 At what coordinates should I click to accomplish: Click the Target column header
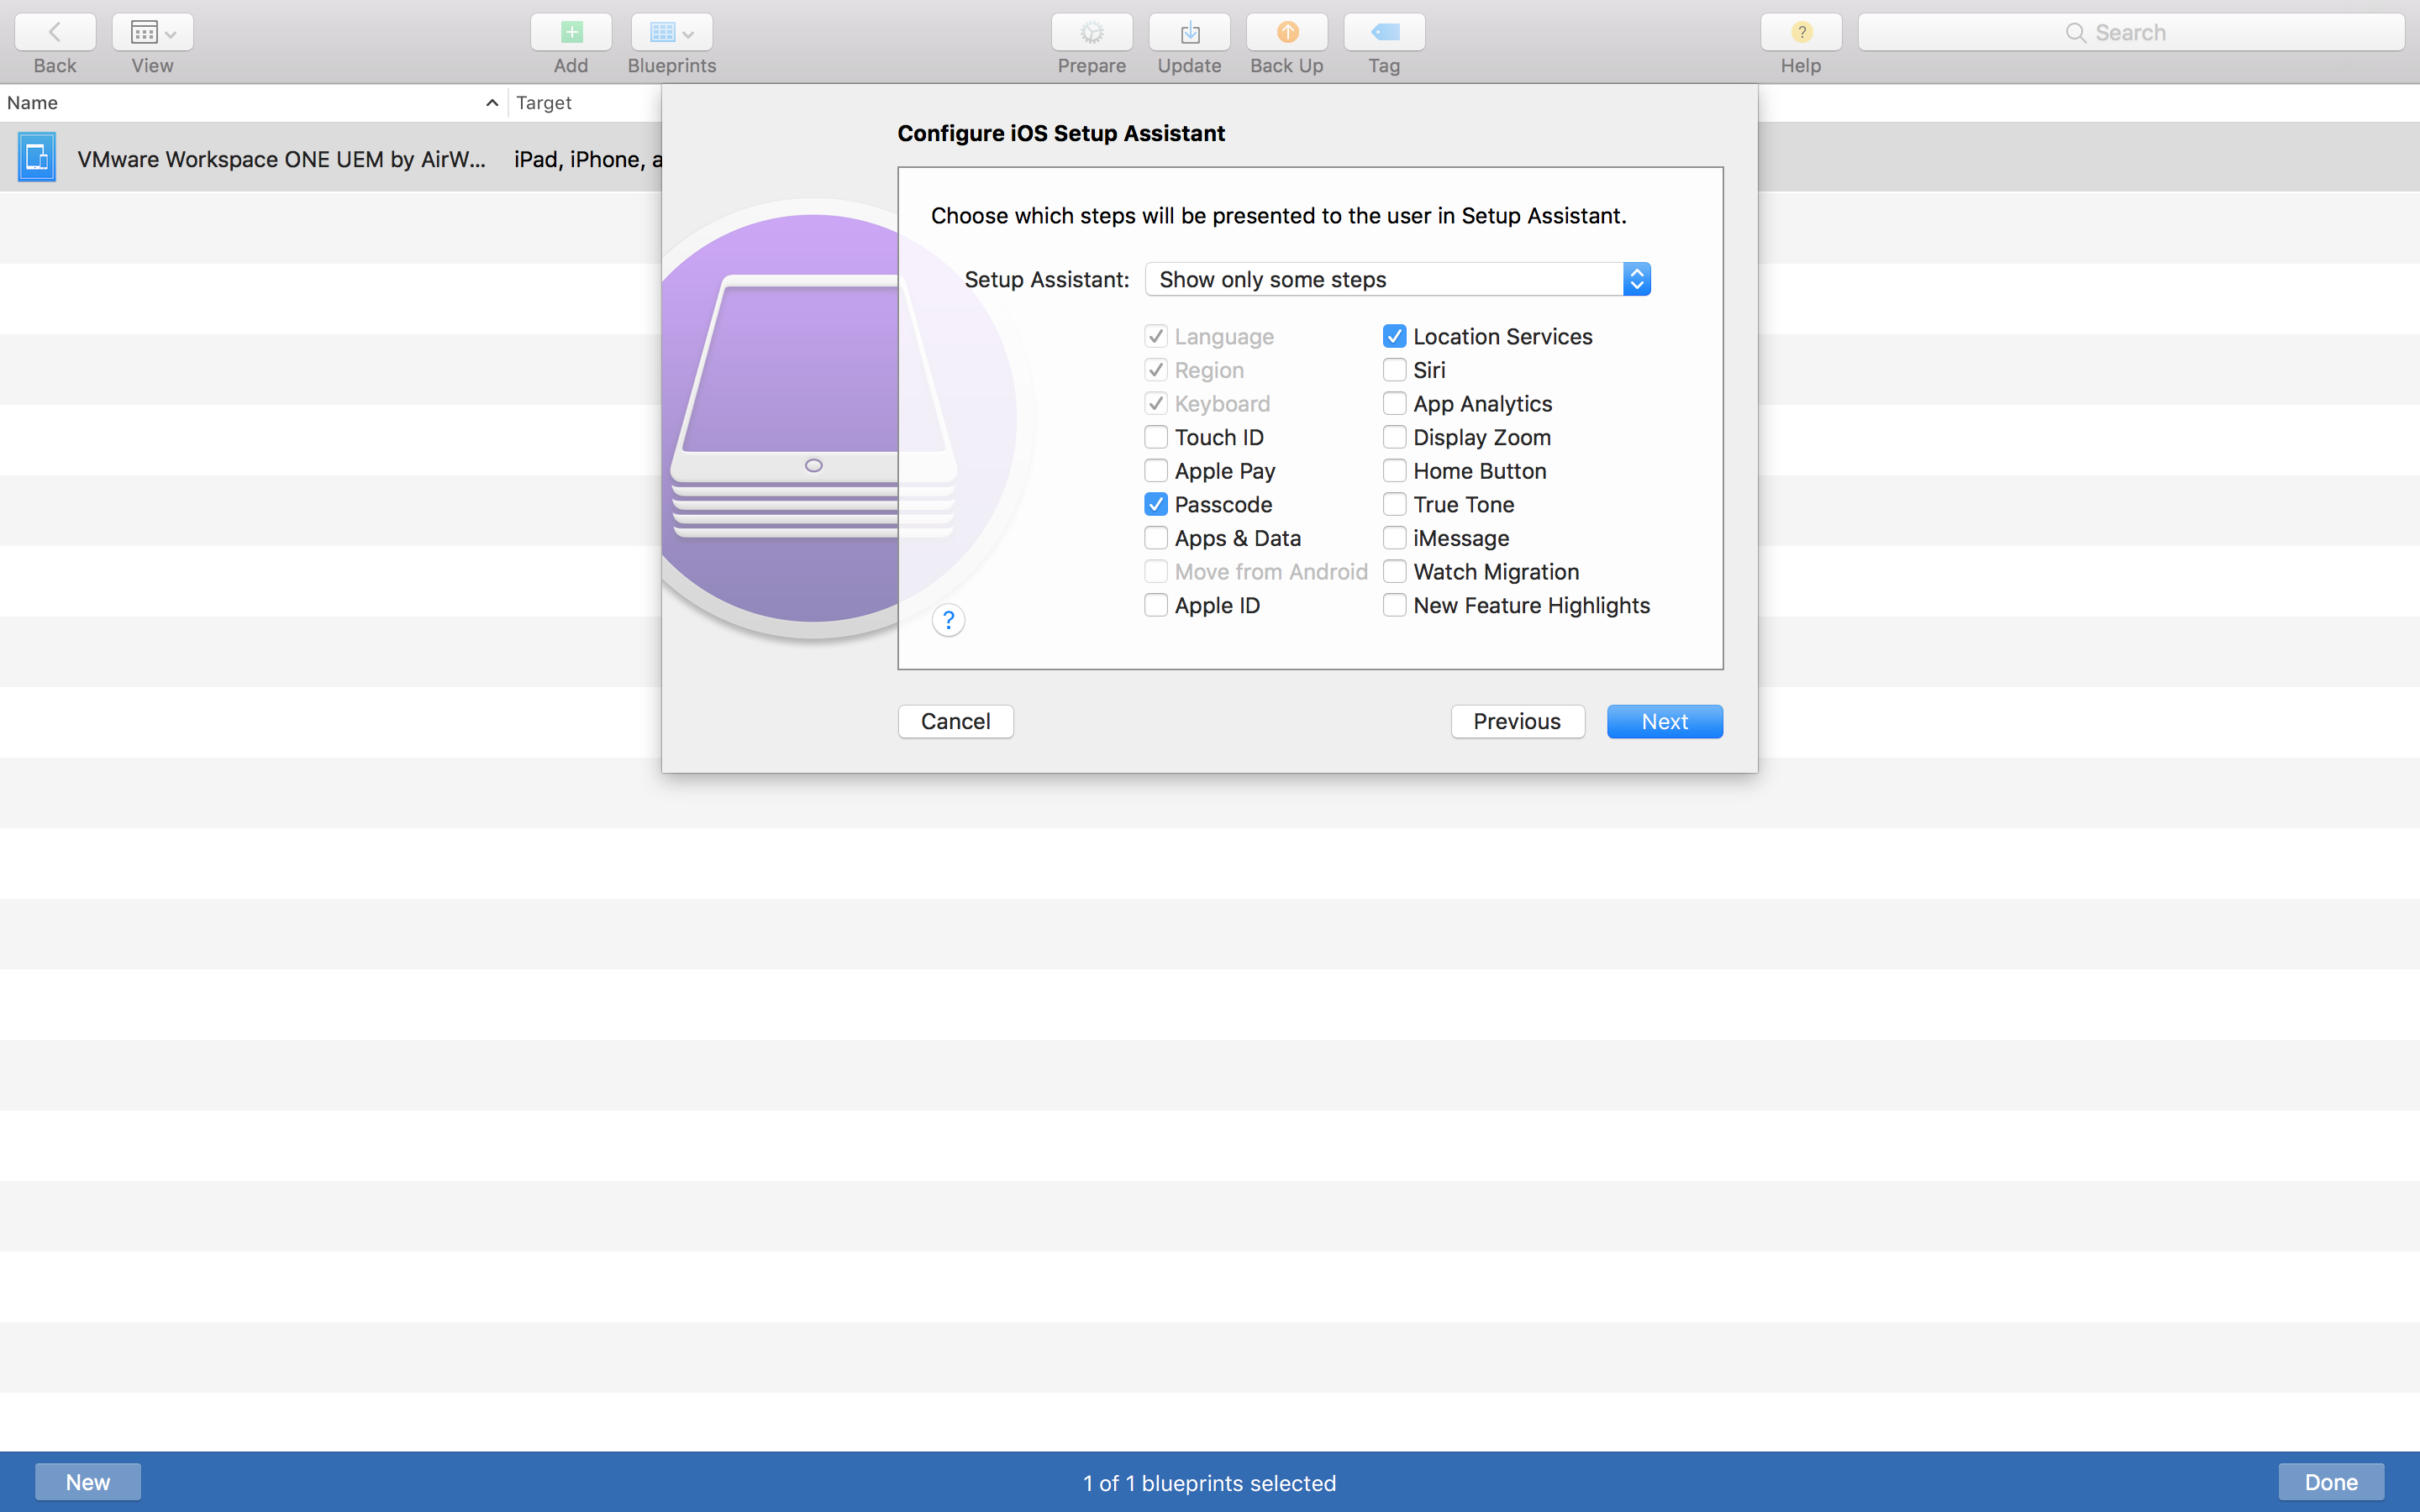(x=544, y=103)
